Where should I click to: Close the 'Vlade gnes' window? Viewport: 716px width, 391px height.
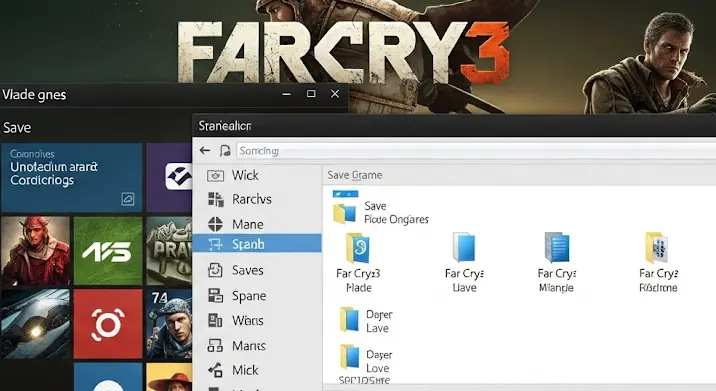point(335,94)
